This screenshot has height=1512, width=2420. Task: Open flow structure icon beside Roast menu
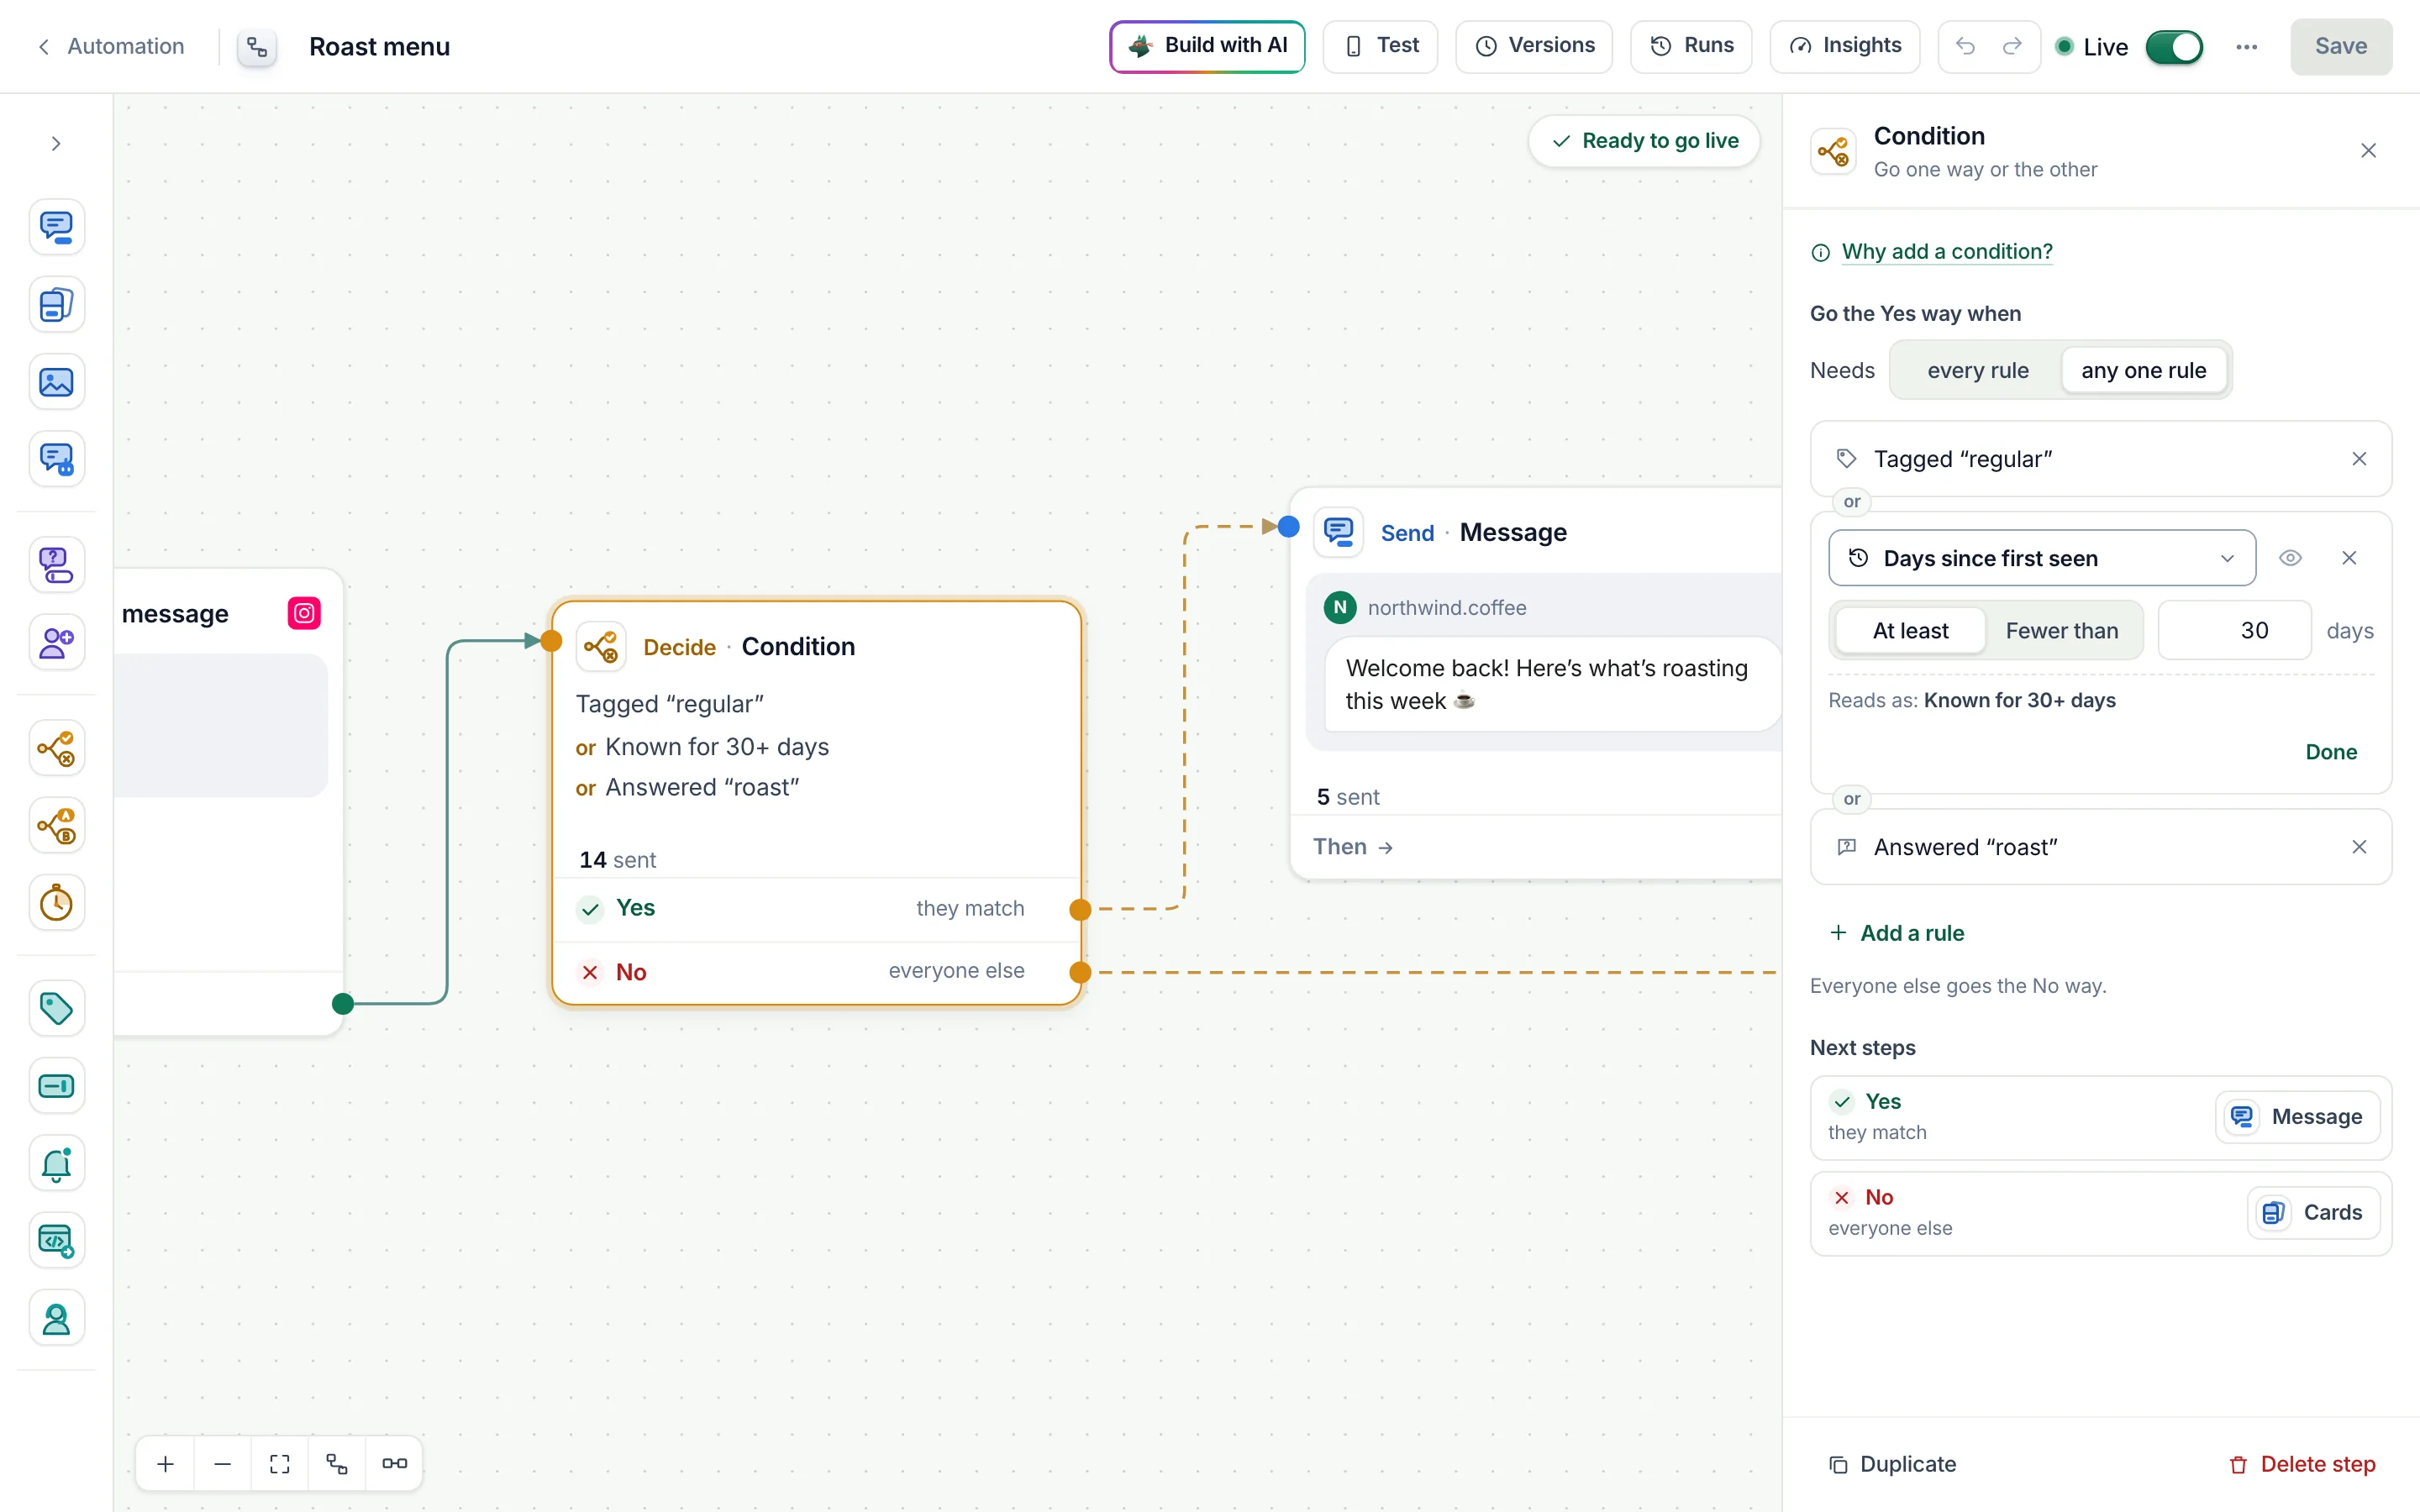tap(257, 47)
